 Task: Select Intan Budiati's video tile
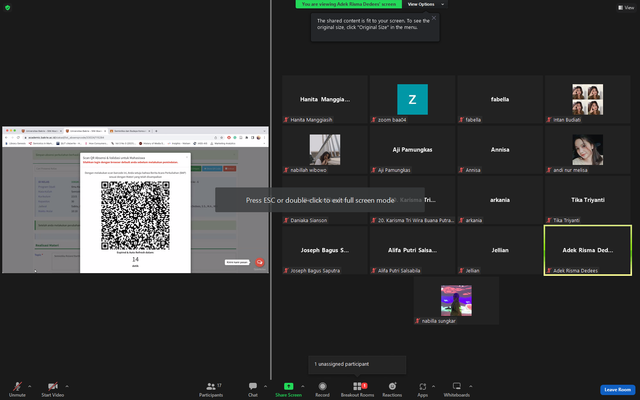[x=588, y=99]
